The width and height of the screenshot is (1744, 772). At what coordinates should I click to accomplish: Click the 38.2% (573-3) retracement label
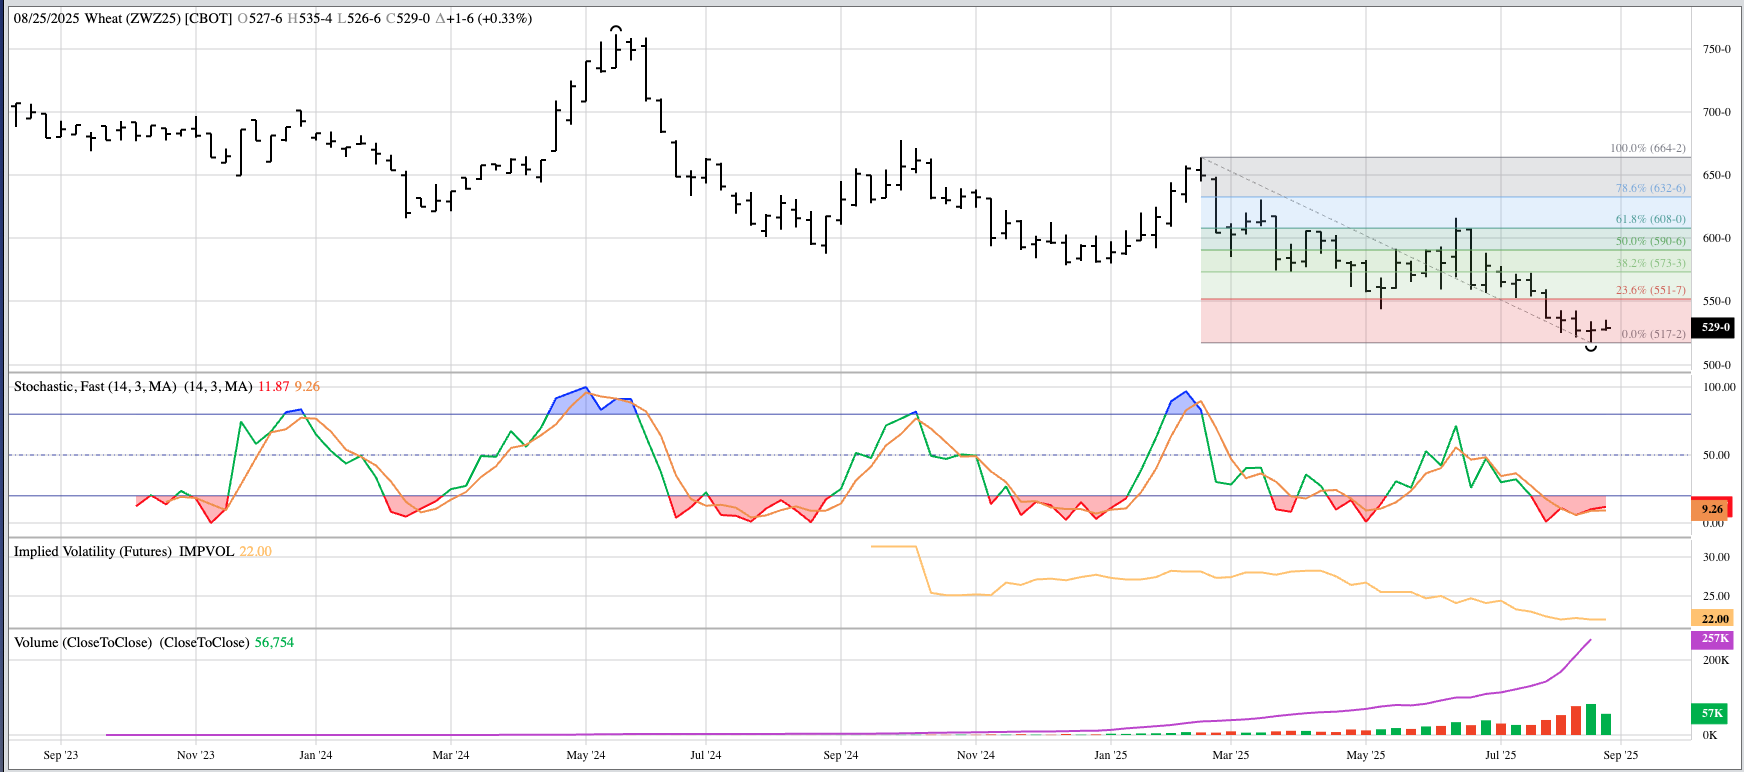(1650, 263)
